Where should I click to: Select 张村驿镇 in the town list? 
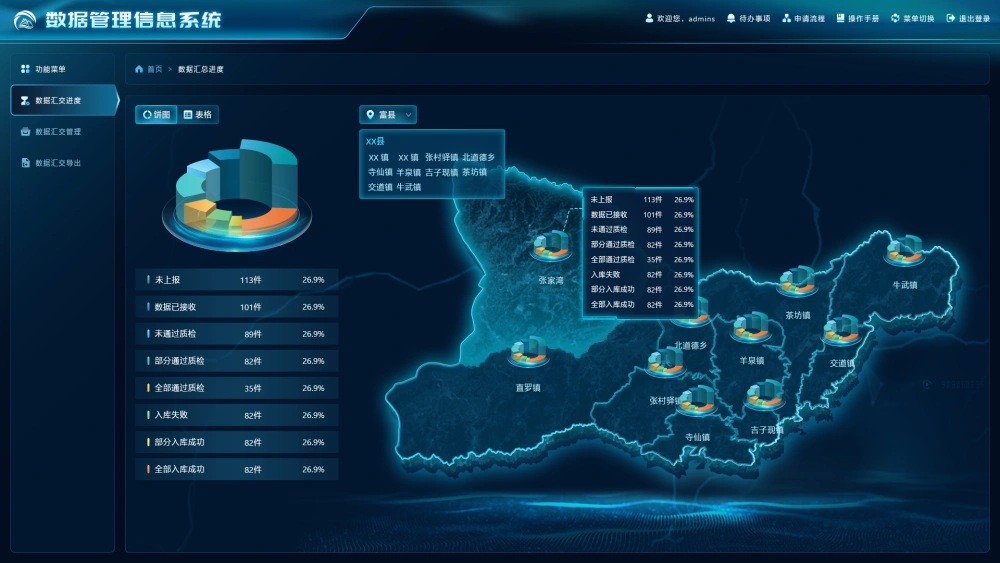(x=441, y=157)
